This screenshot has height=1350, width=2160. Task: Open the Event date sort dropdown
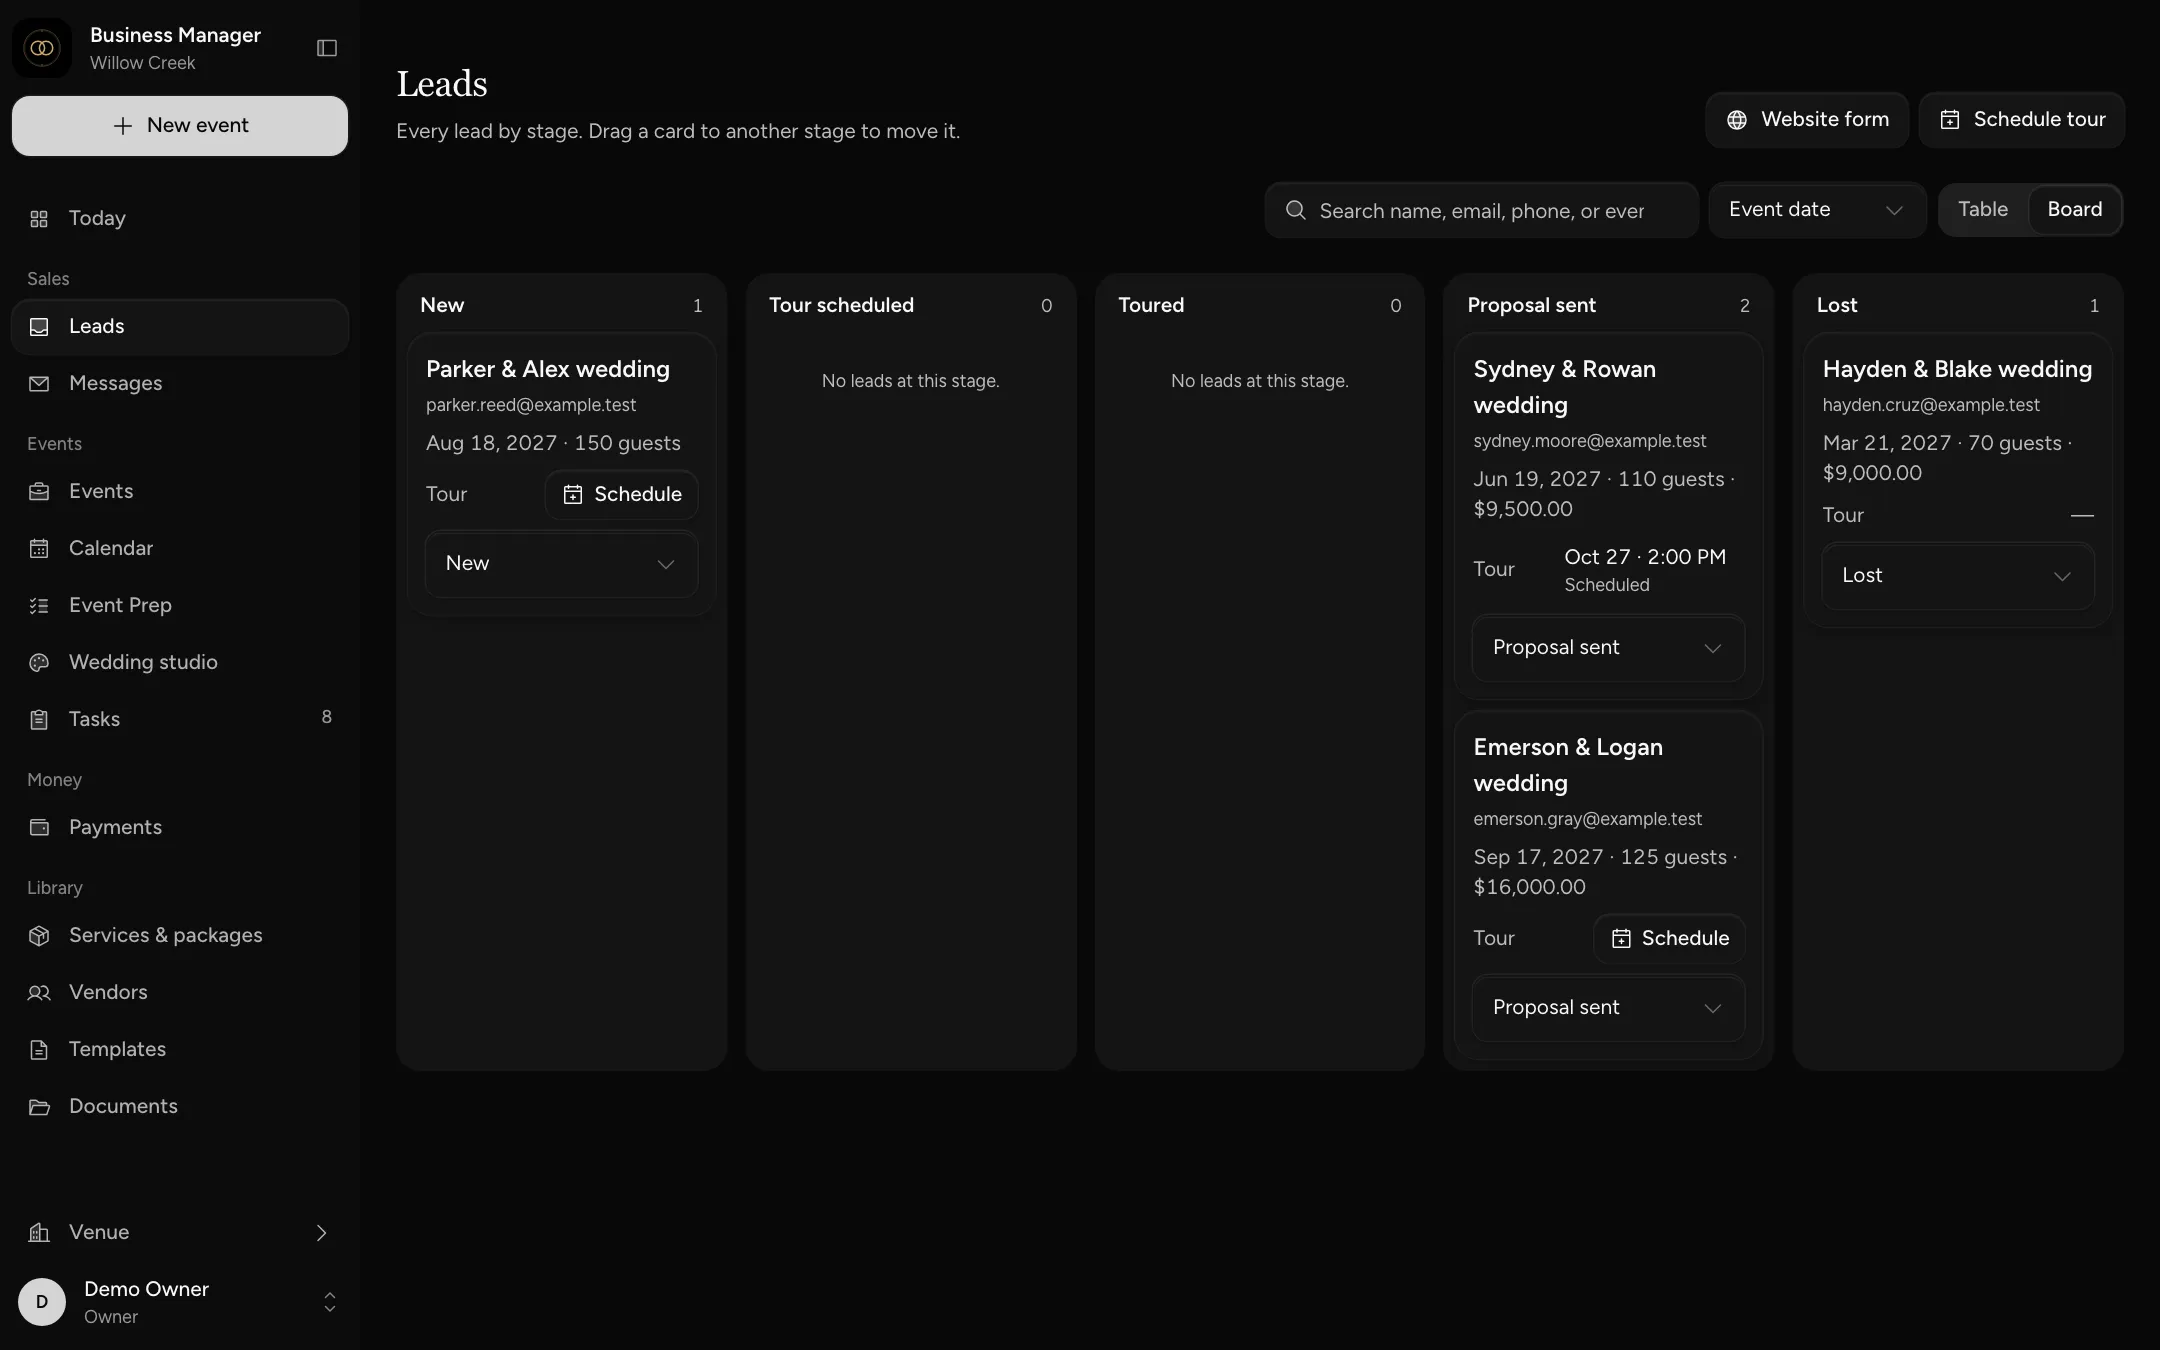click(1816, 210)
